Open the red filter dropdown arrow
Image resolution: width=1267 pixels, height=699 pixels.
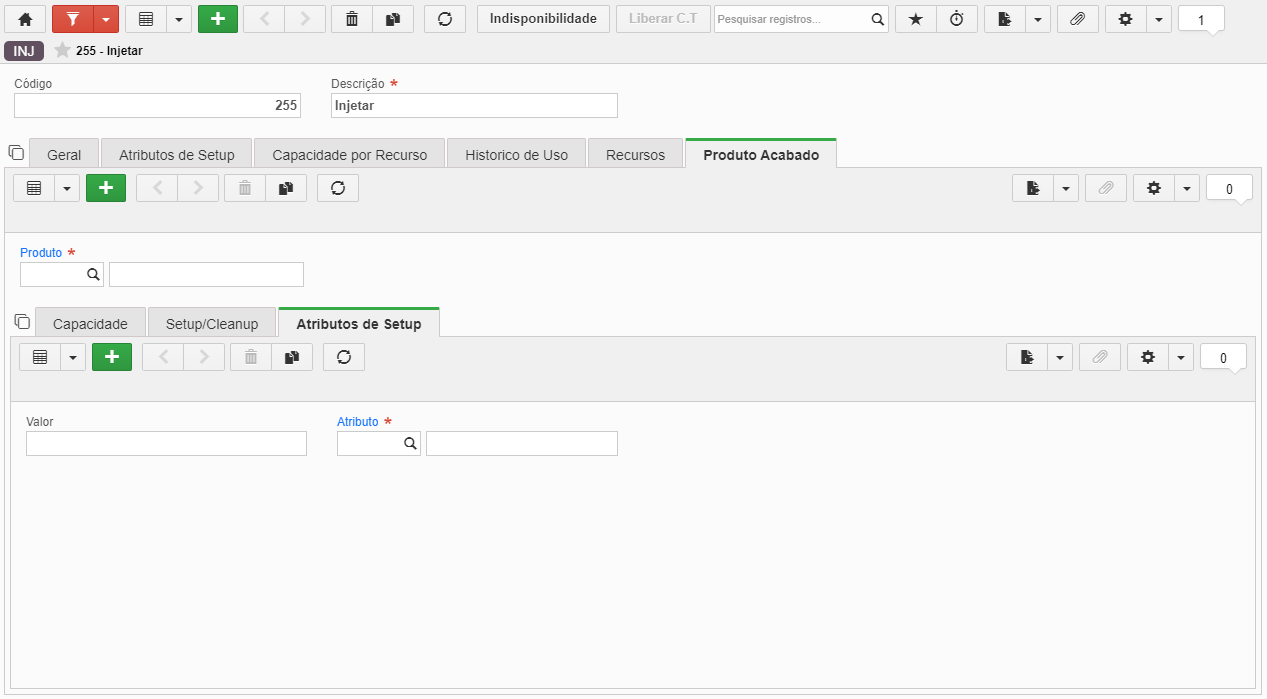point(106,19)
